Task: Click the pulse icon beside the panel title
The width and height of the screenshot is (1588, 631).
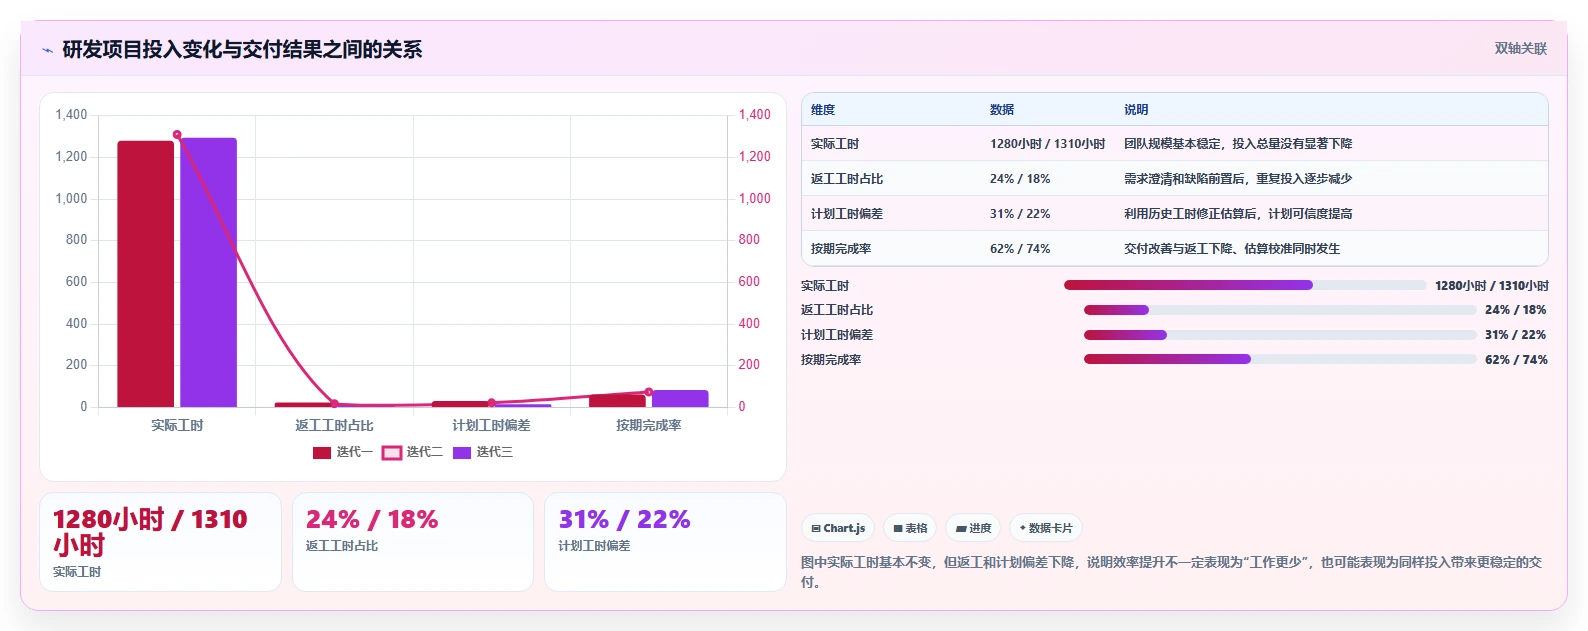Action: tap(47, 50)
